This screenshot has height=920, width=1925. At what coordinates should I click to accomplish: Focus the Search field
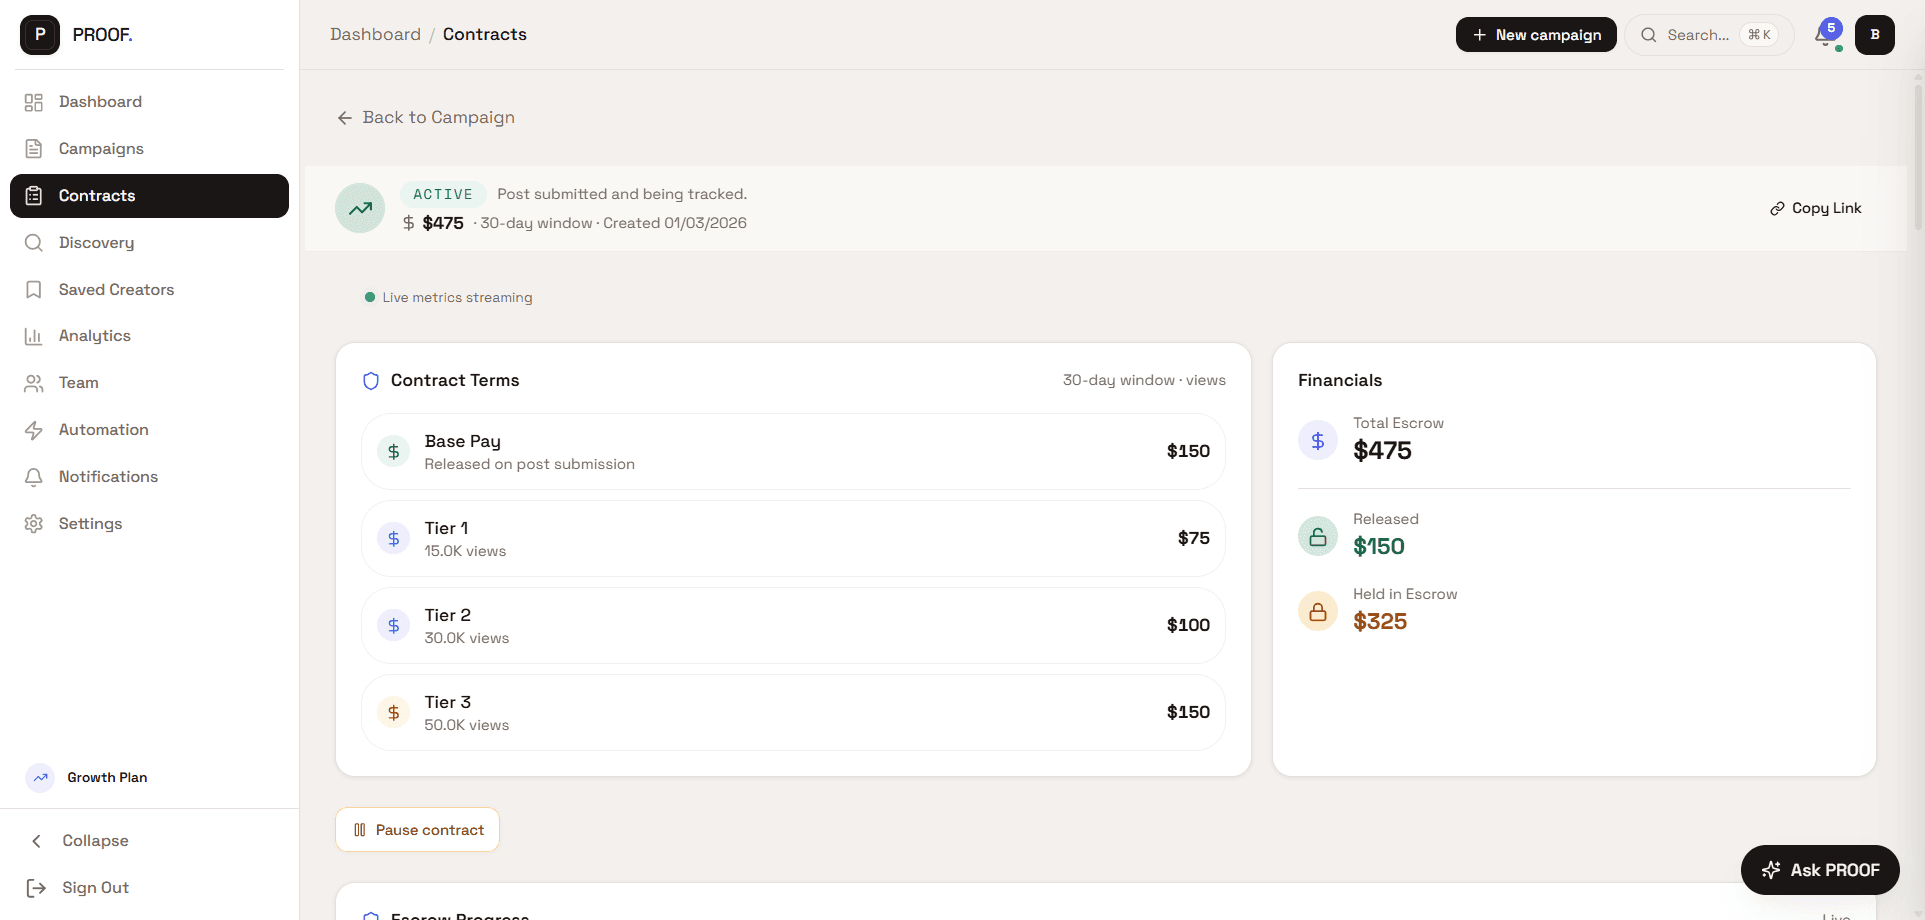1709,35
